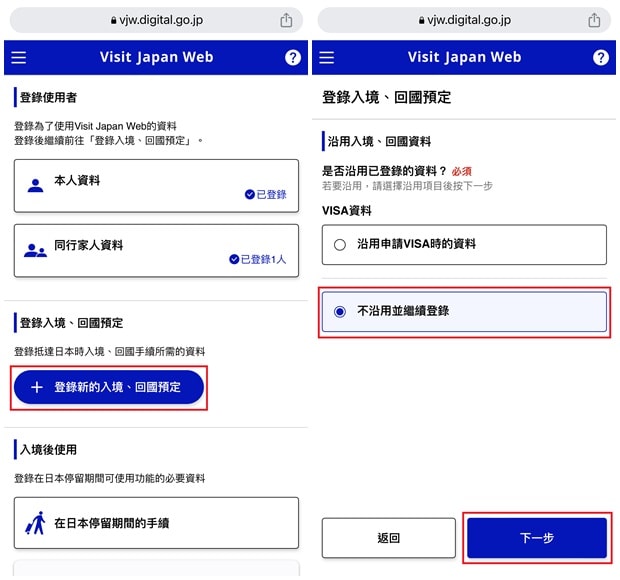Tap traveler with luggage icon
Viewport: 620px width, 580px height.
coord(36,523)
